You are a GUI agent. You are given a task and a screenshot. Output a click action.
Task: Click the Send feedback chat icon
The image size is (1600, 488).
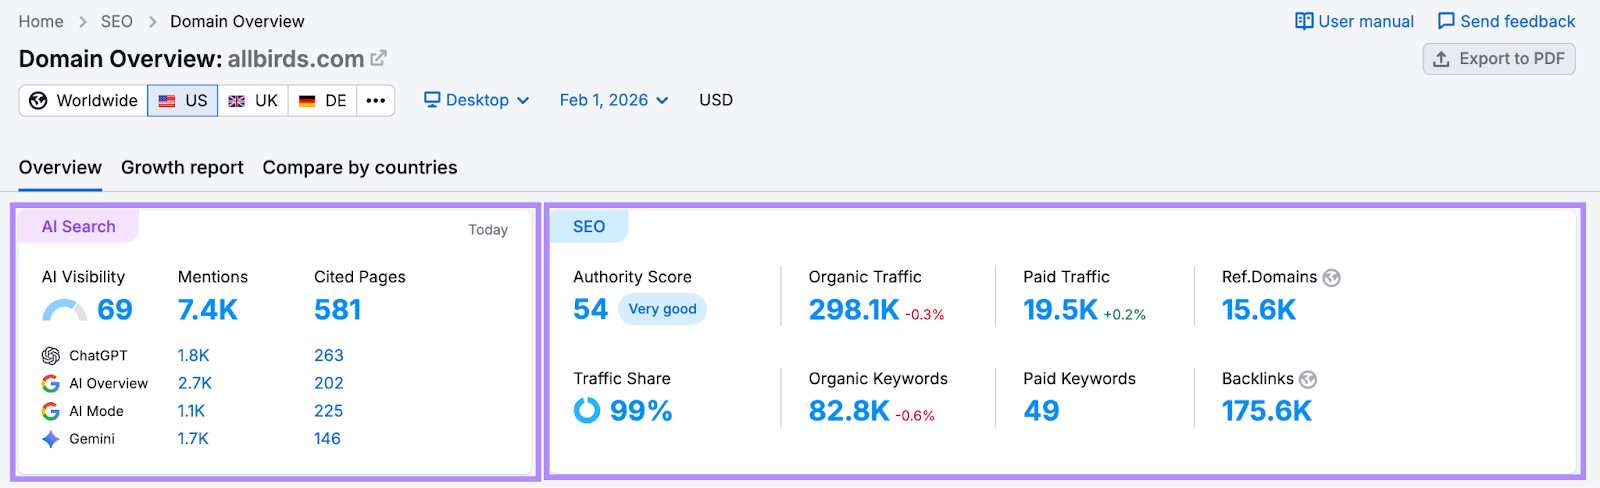pyautogui.click(x=1446, y=21)
